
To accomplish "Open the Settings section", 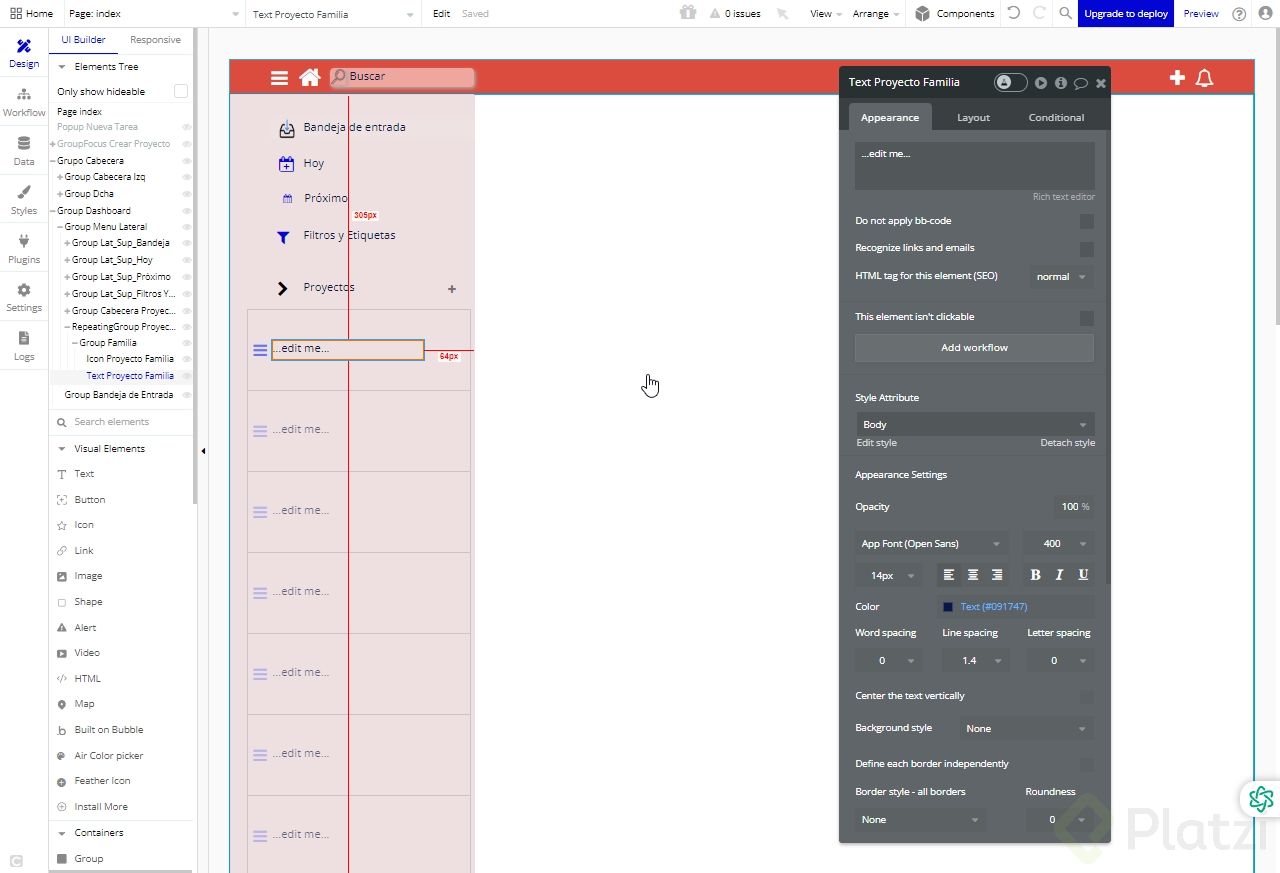I will tap(24, 297).
